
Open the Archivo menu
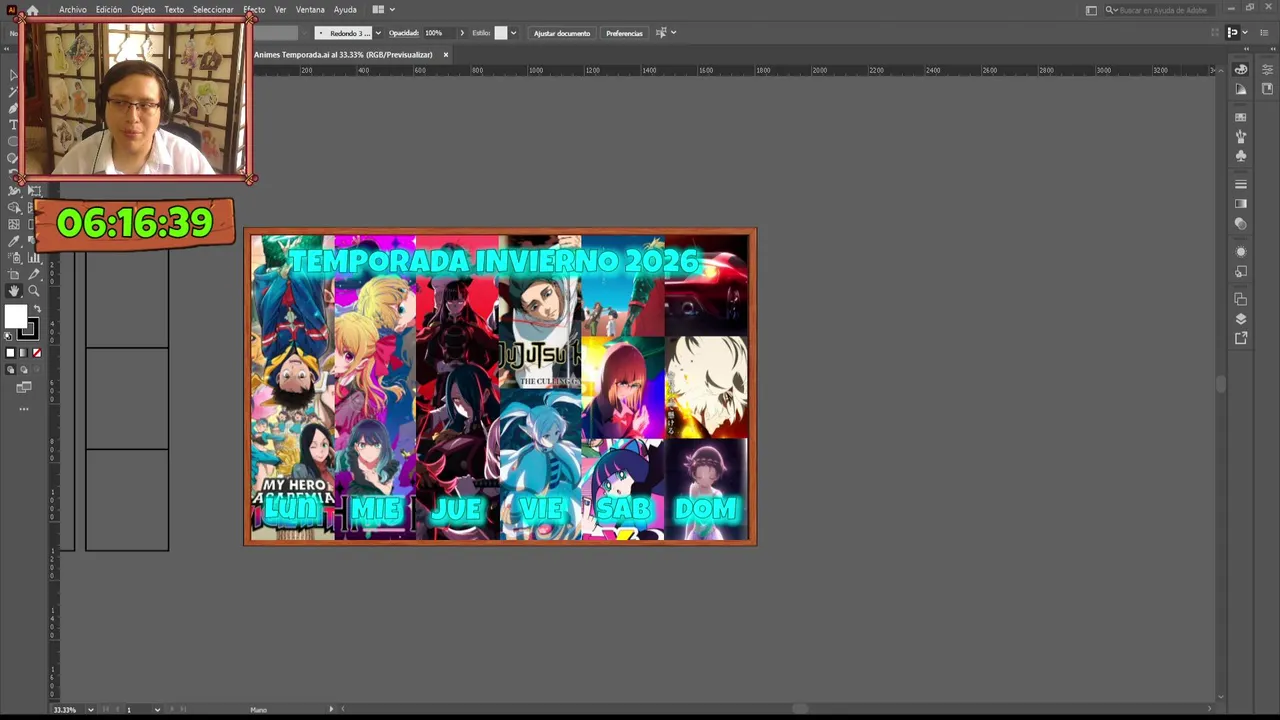(x=72, y=10)
